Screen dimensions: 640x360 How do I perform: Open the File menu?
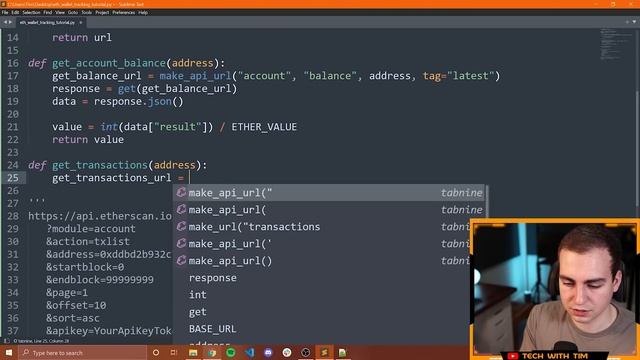(x=5, y=13)
